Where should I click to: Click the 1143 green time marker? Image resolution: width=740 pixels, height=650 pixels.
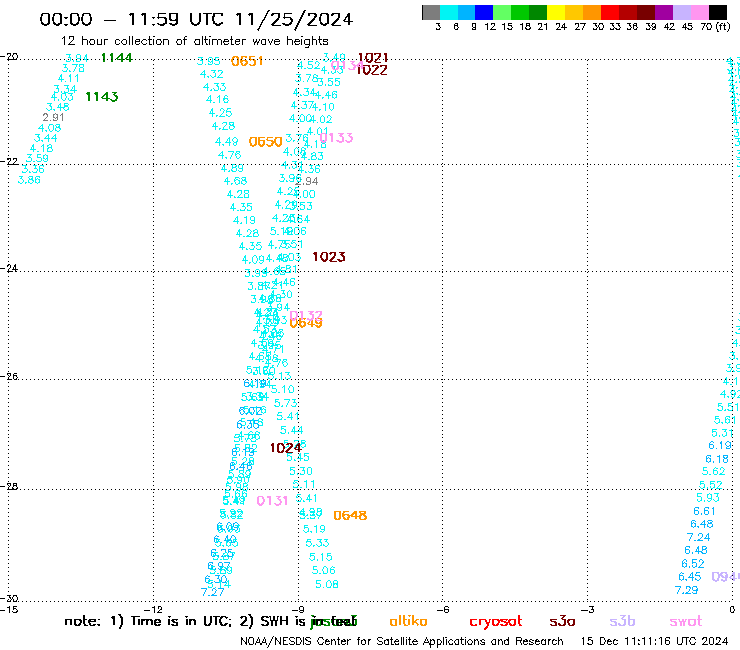click(x=101, y=97)
